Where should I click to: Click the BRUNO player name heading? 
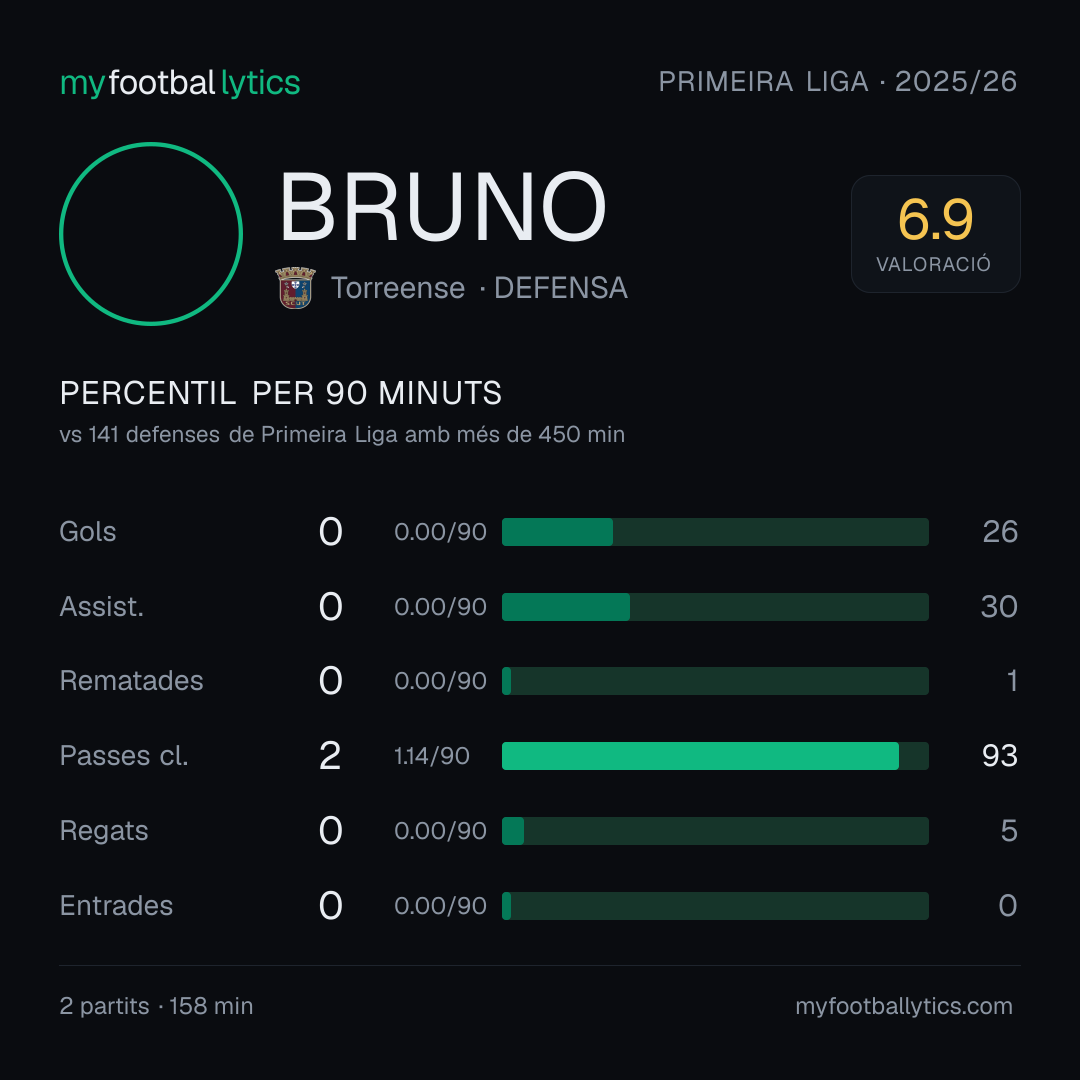[x=442, y=207]
